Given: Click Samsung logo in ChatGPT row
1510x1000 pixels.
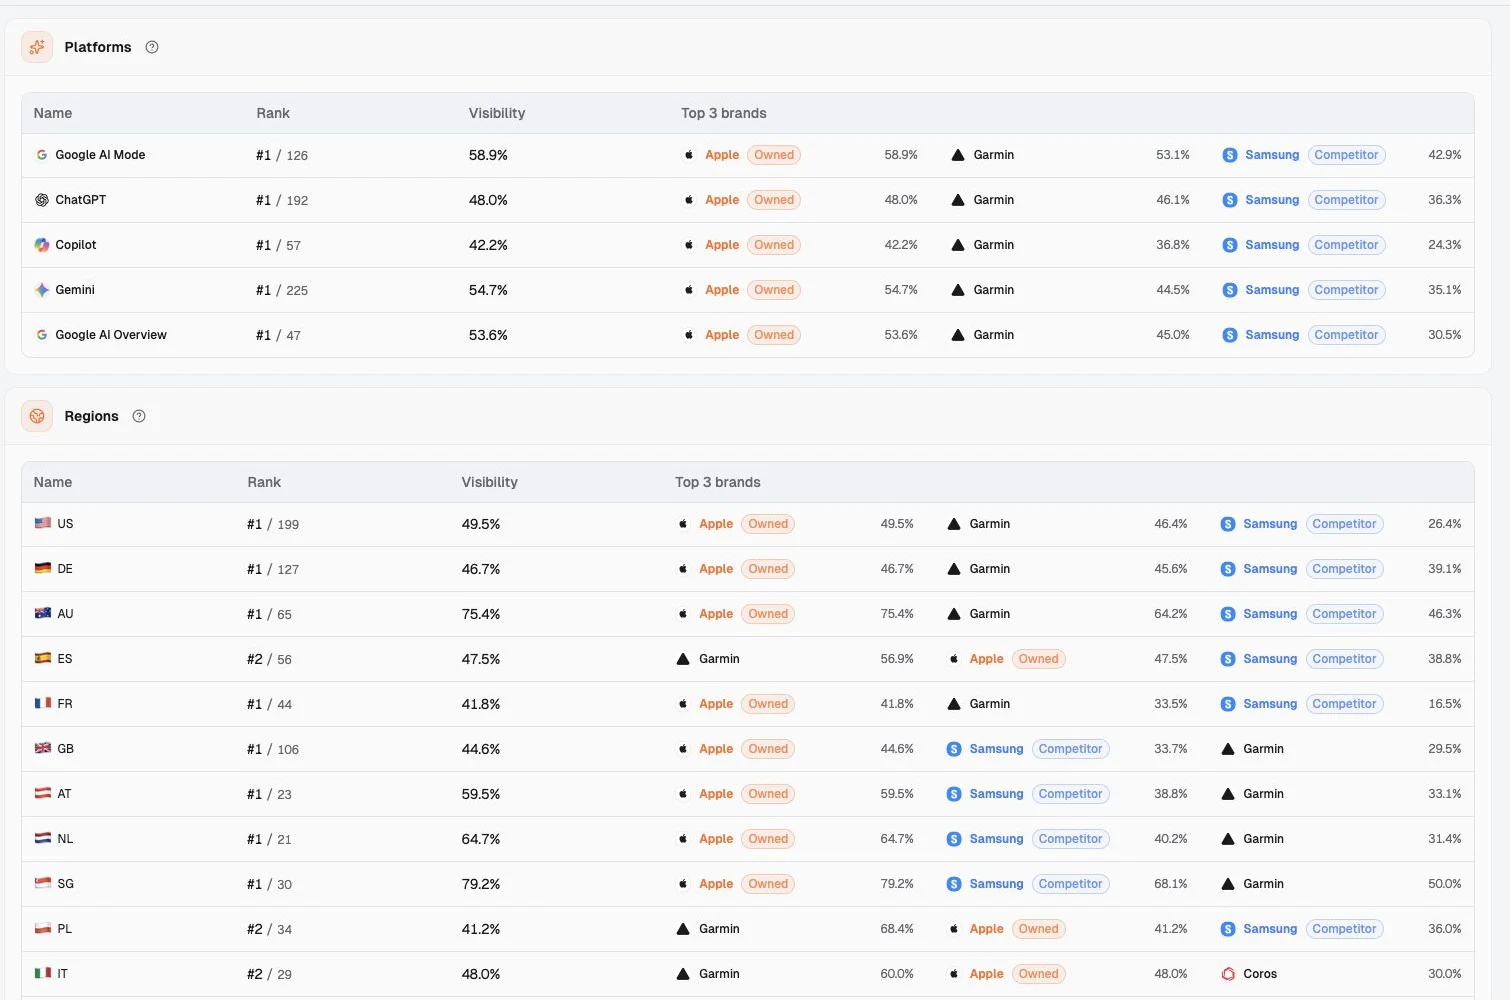Looking at the screenshot, I should click(1230, 200).
